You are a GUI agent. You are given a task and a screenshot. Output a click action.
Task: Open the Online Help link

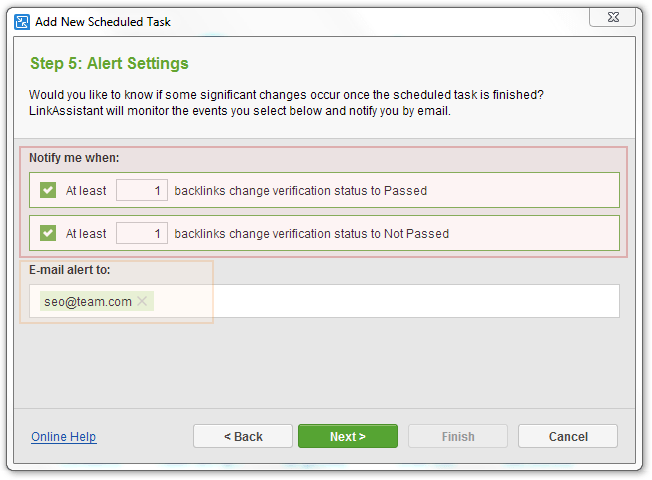(x=64, y=437)
